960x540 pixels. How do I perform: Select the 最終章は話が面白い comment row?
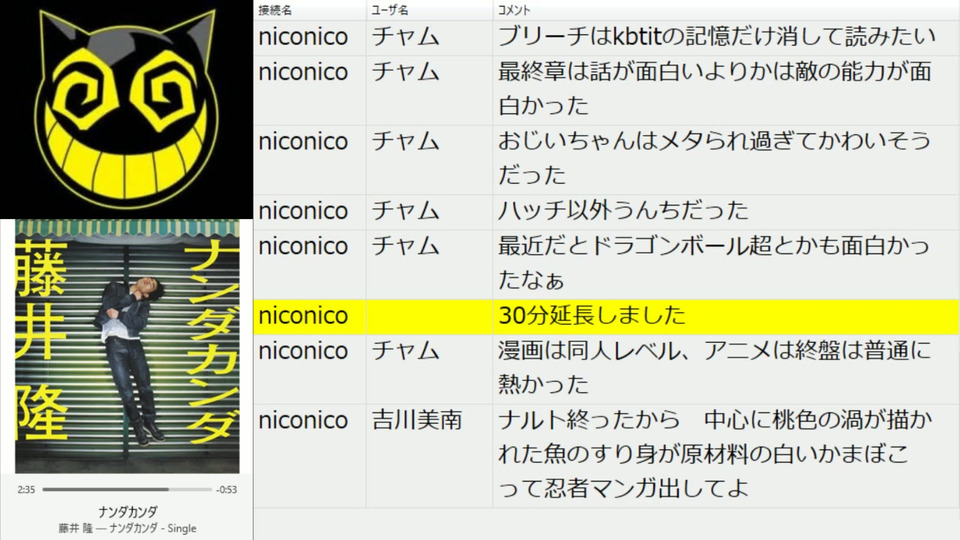pos(607,90)
